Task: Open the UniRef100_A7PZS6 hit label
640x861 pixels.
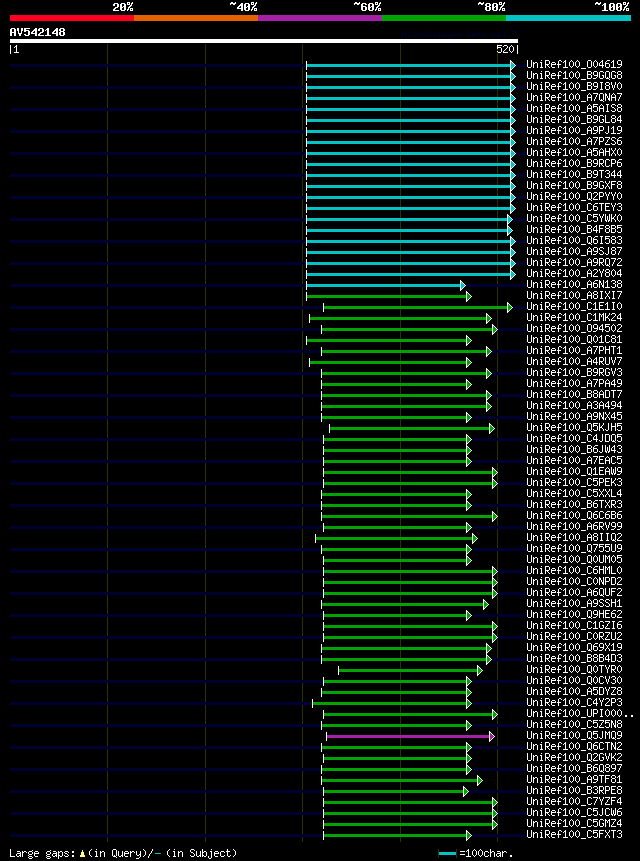Action: coord(574,141)
